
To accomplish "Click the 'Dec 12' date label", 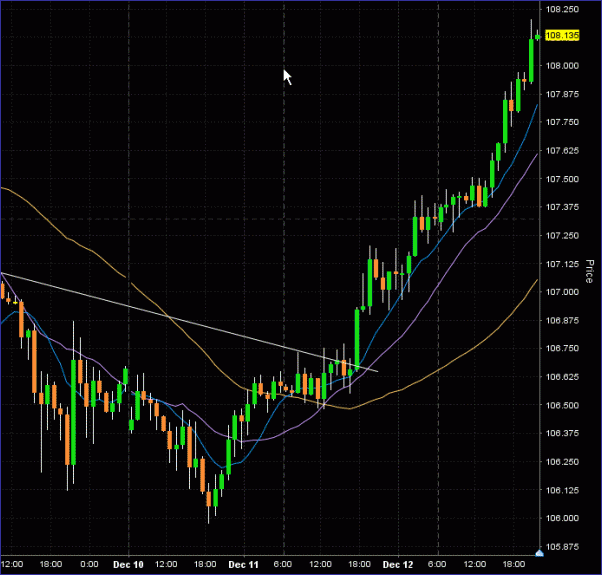I will 398,564.
